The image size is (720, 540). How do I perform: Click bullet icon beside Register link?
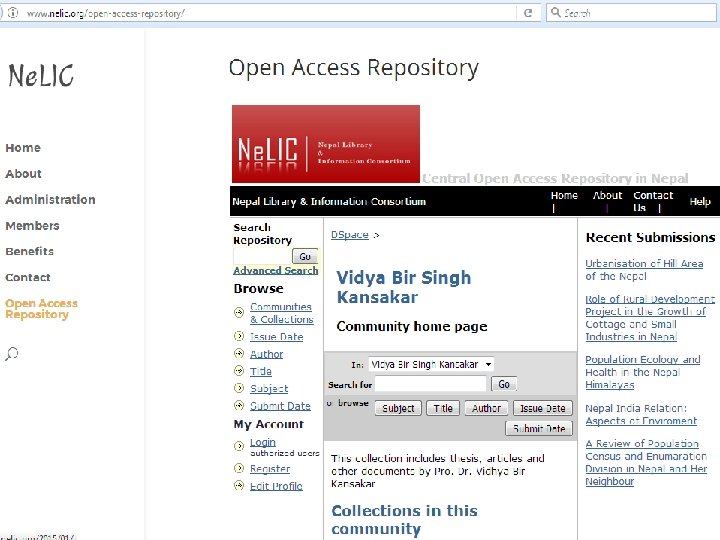pyautogui.click(x=239, y=468)
